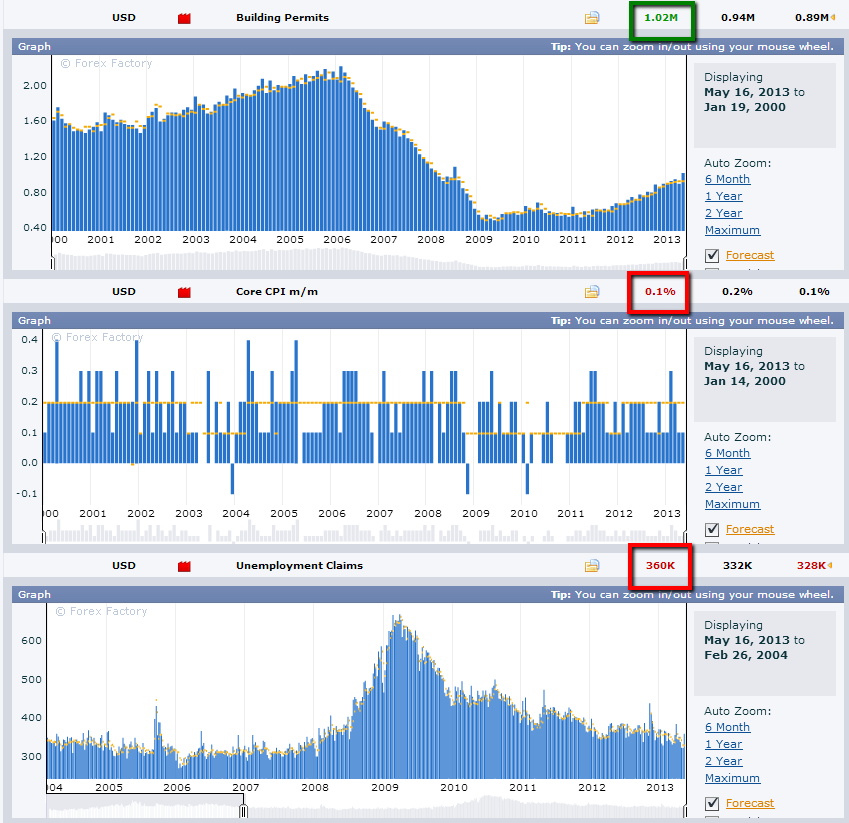This screenshot has width=849, height=823.
Task: Click the red impact icon for Core CPI m/m
Action: tap(184, 292)
